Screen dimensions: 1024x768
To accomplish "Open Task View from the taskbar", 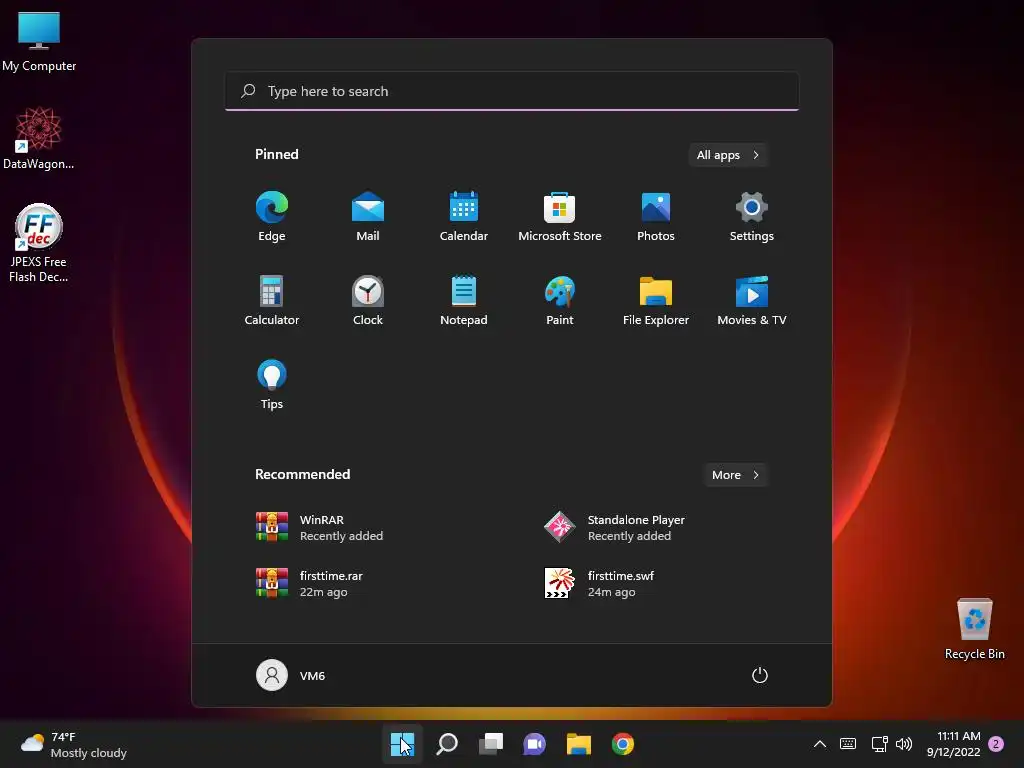I will pyautogui.click(x=490, y=744).
